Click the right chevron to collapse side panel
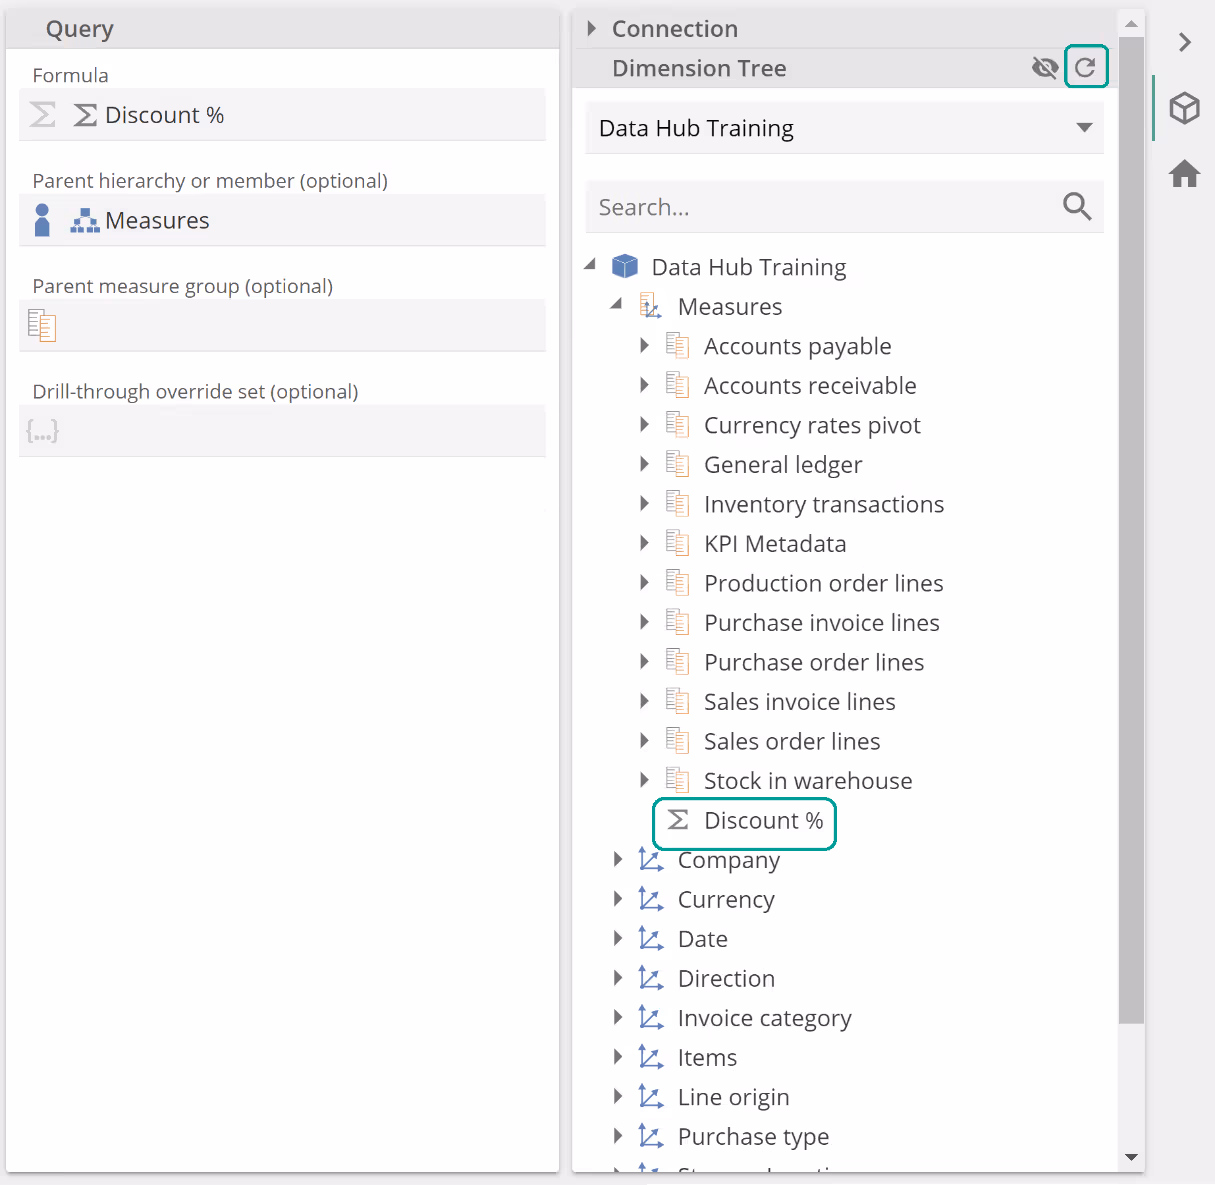The image size is (1215, 1185). pos(1184,42)
